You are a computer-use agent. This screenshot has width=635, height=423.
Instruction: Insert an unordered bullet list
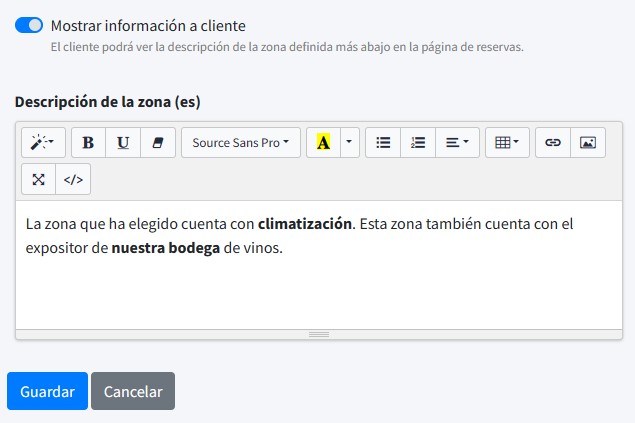click(x=382, y=143)
